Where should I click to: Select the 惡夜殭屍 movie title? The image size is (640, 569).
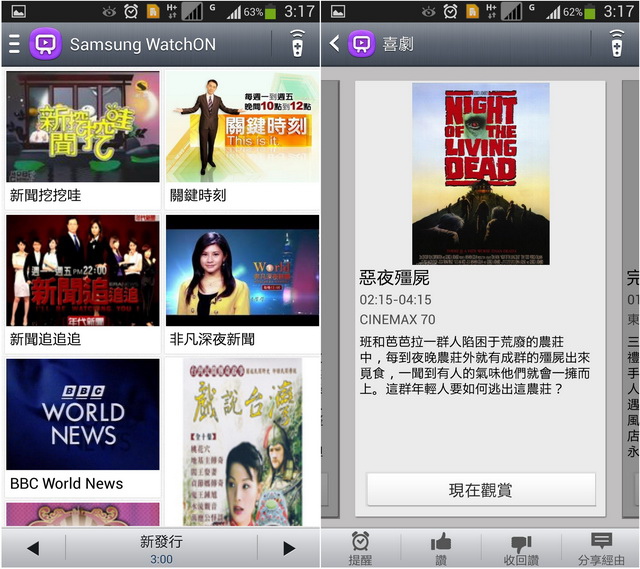[x=394, y=278]
